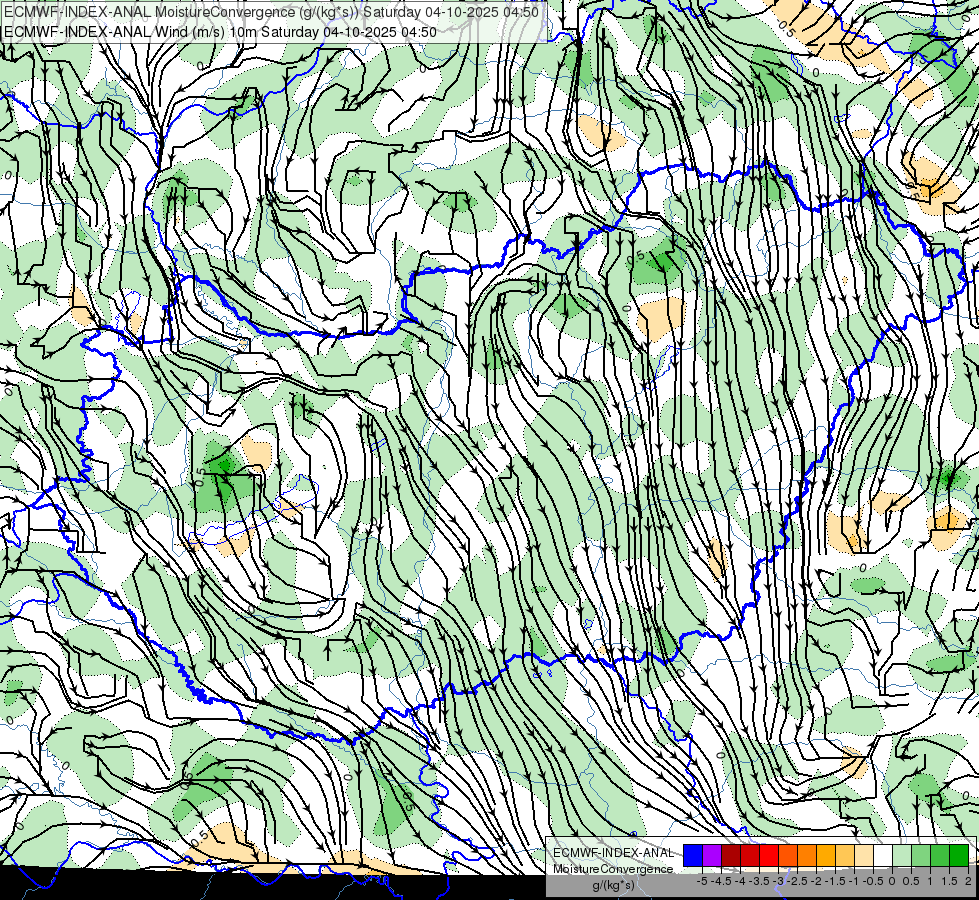This screenshot has height=900, width=979.
Task: Click the -4.5 tick label on the color scale
Action: [721, 881]
